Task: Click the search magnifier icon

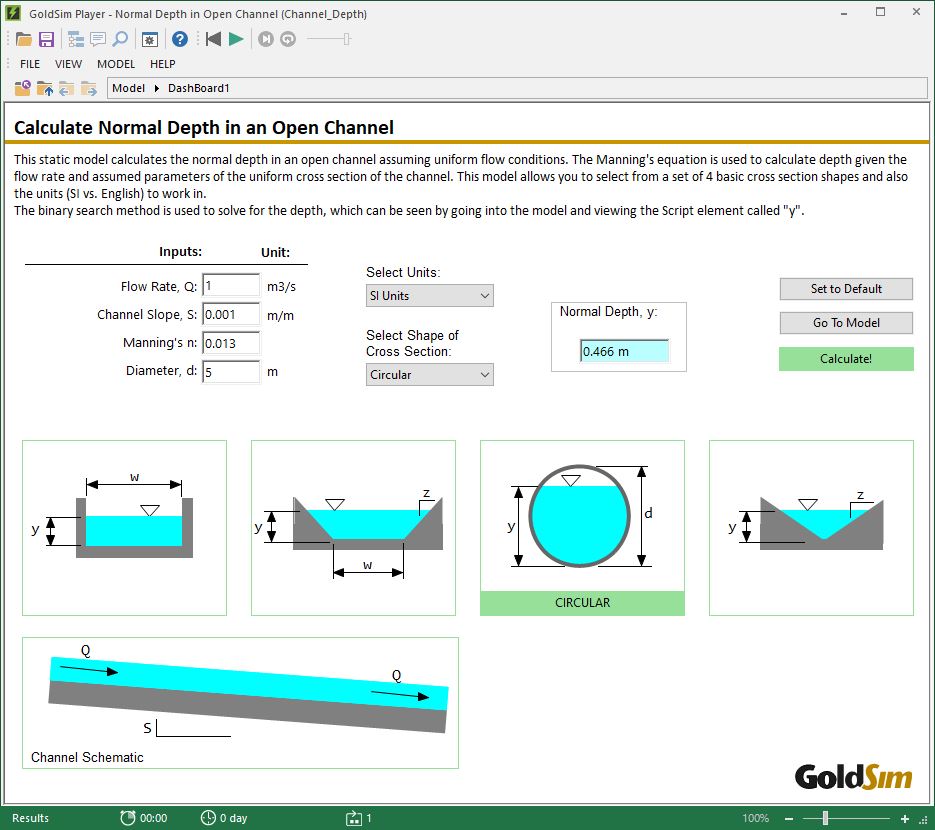Action: (x=121, y=40)
